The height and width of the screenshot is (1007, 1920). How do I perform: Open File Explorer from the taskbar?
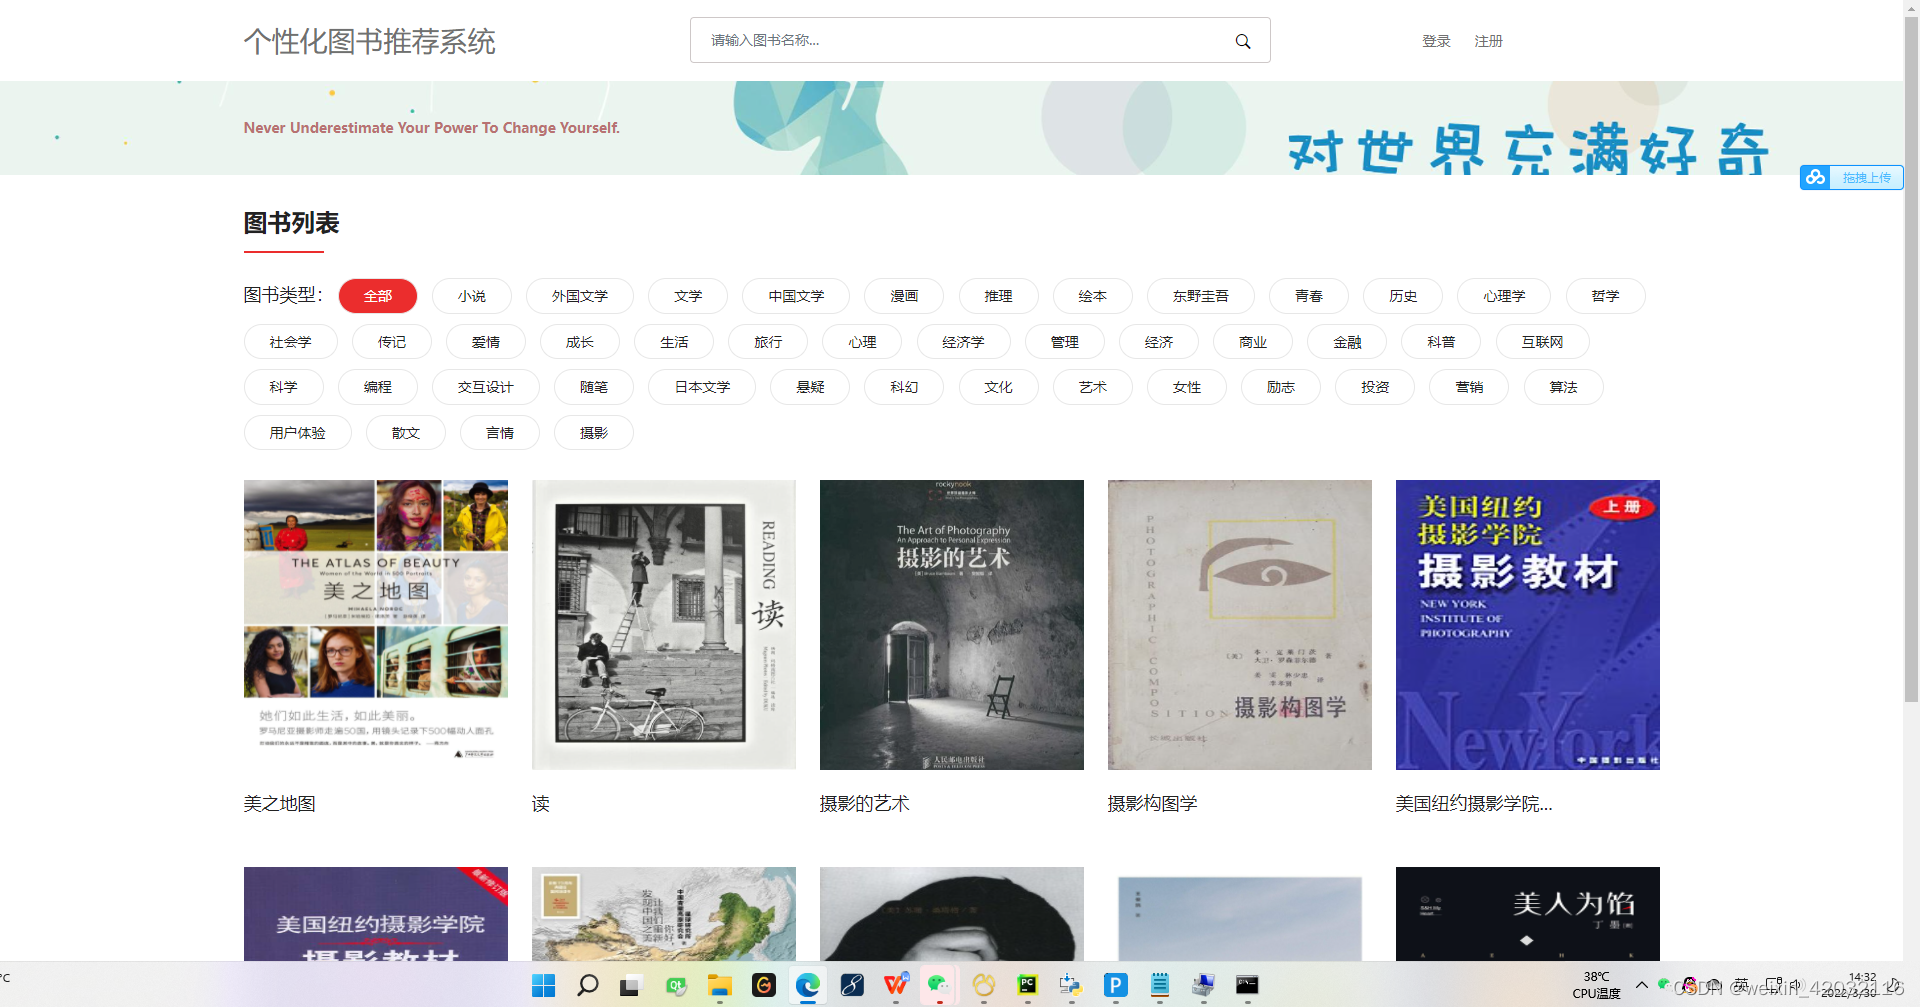[719, 986]
